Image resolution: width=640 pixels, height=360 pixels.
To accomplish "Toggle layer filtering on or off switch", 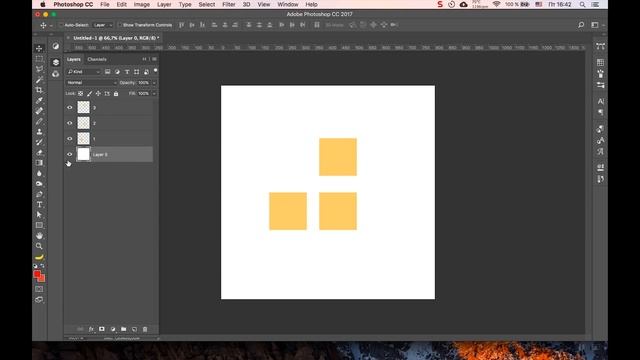I will coord(156,71).
